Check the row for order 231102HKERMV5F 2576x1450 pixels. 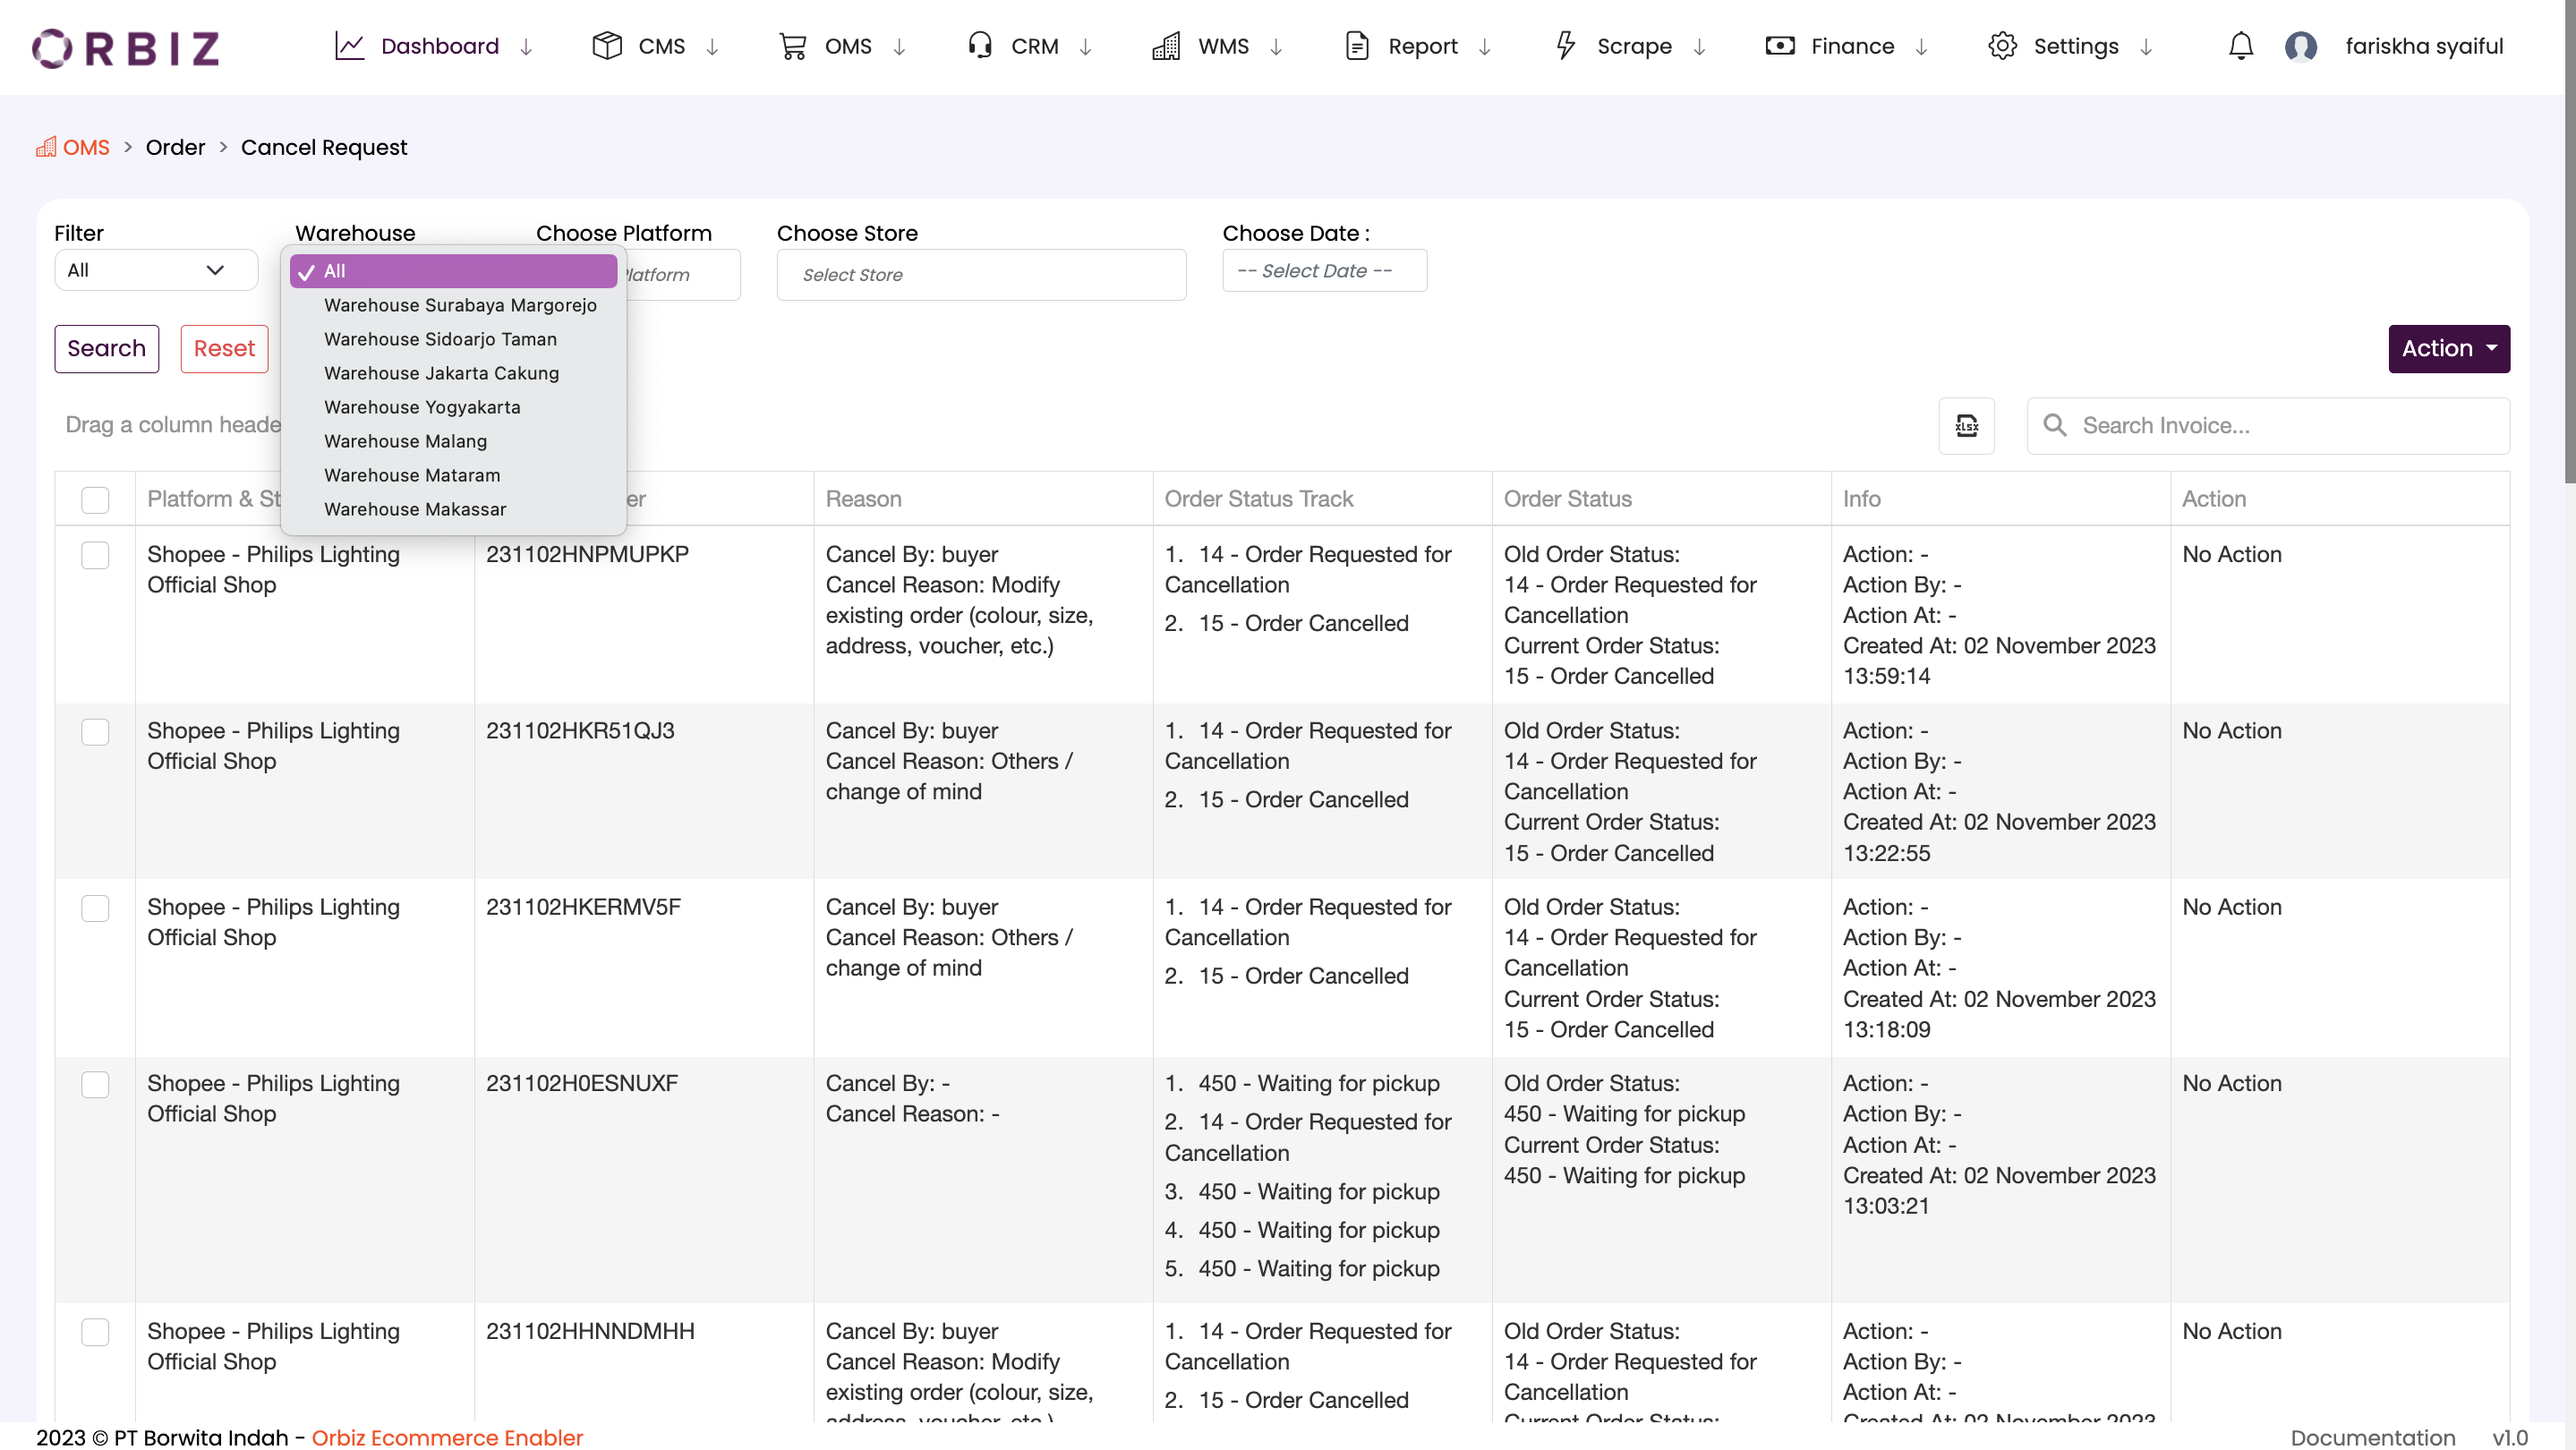95,908
